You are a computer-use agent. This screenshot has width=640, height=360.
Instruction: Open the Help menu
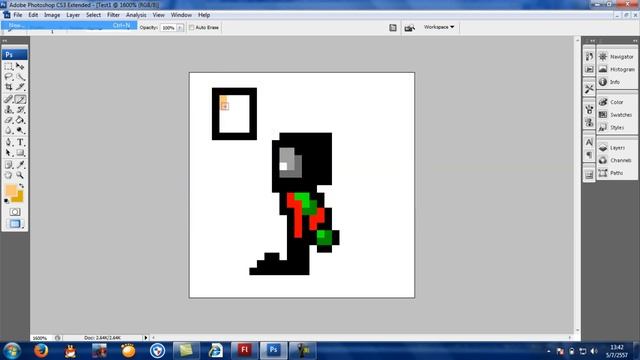[x=204, y=15]
